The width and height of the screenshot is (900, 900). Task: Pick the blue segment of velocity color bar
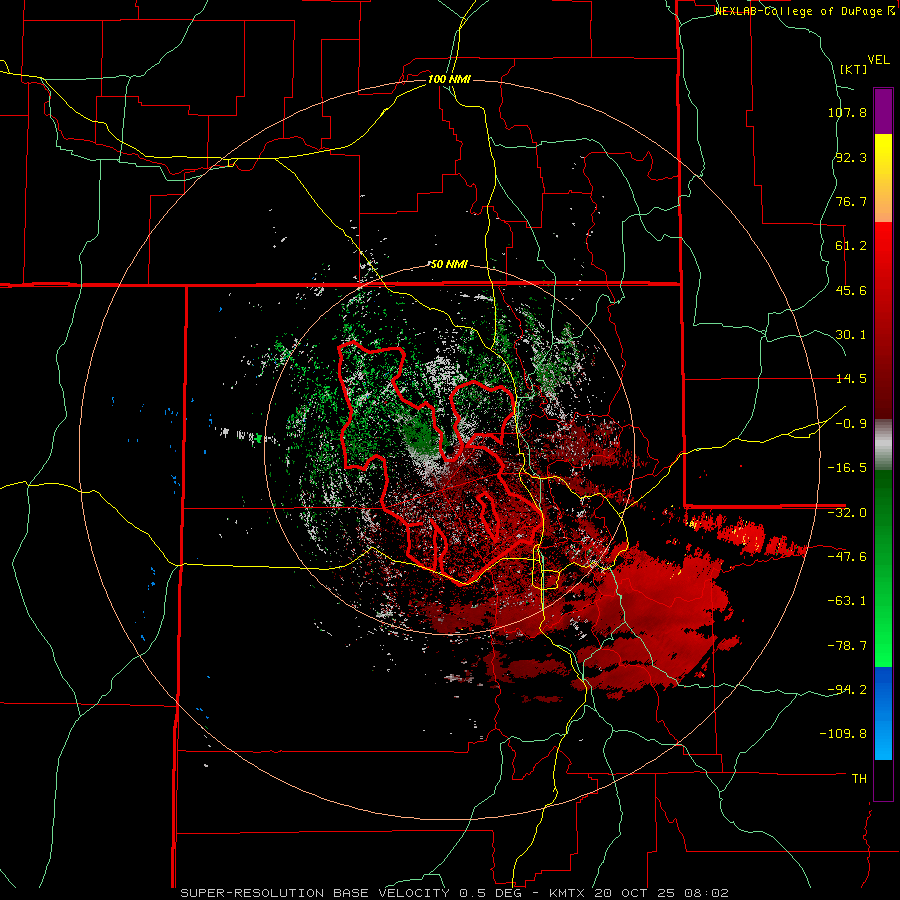883,713
